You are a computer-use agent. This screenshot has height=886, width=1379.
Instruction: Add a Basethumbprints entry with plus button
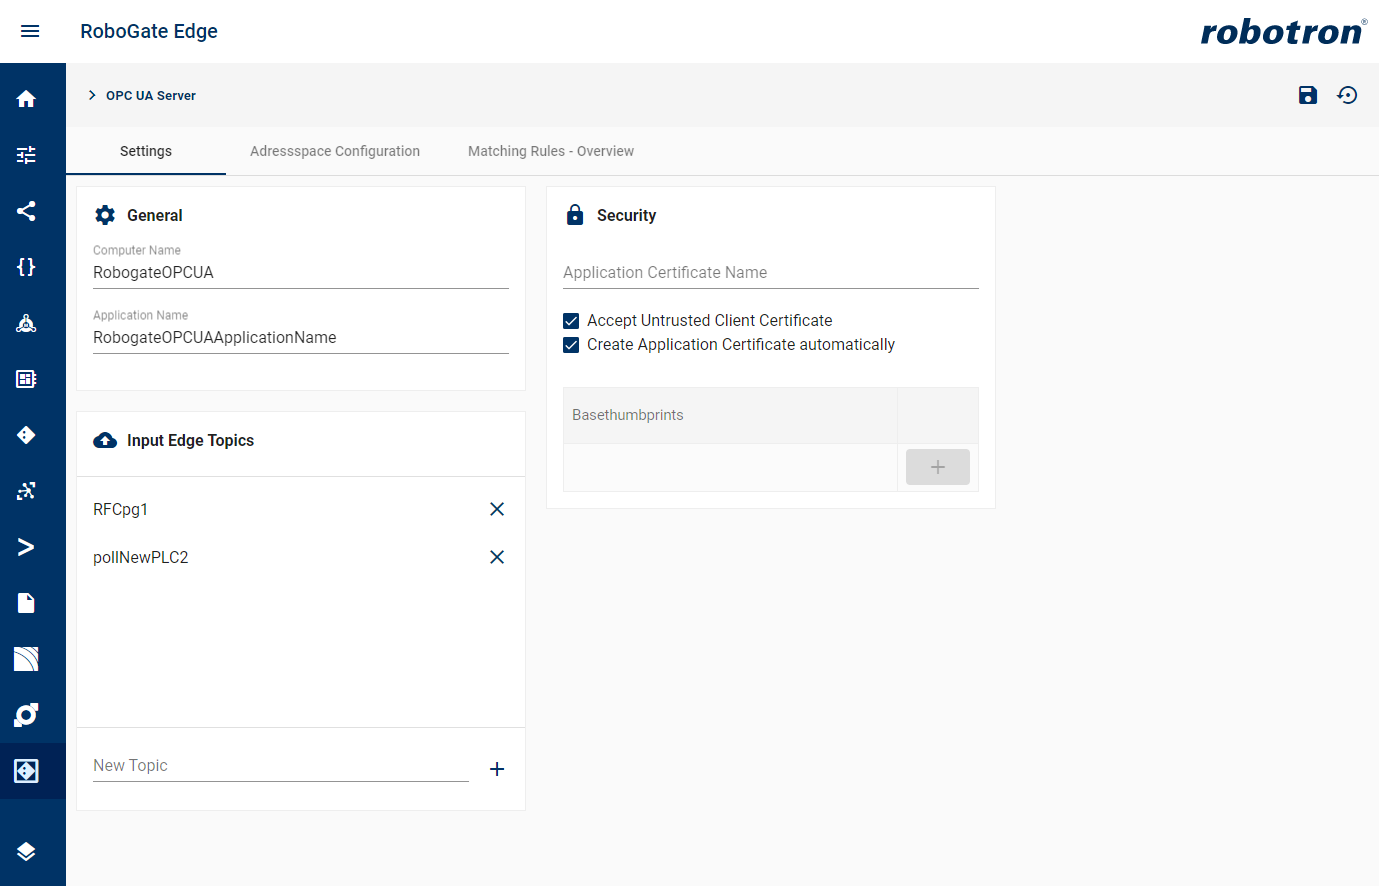tap(938, 467)
